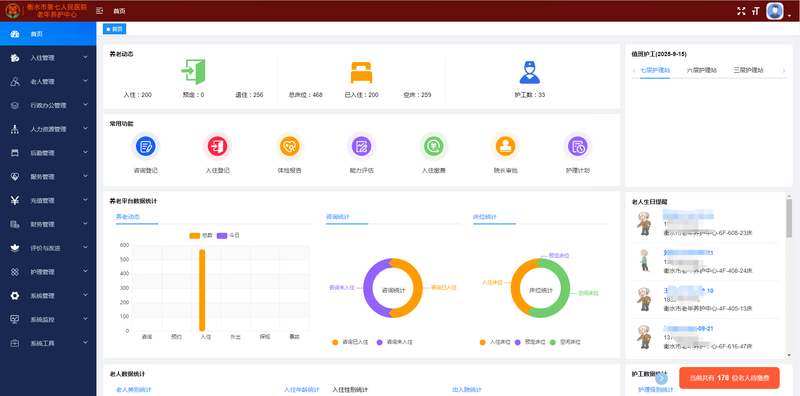Expand the 人力资源管理 menu chevron
The height and width of the screenshot is (396, 800).
pyautogui.click(x=85, y=129)
